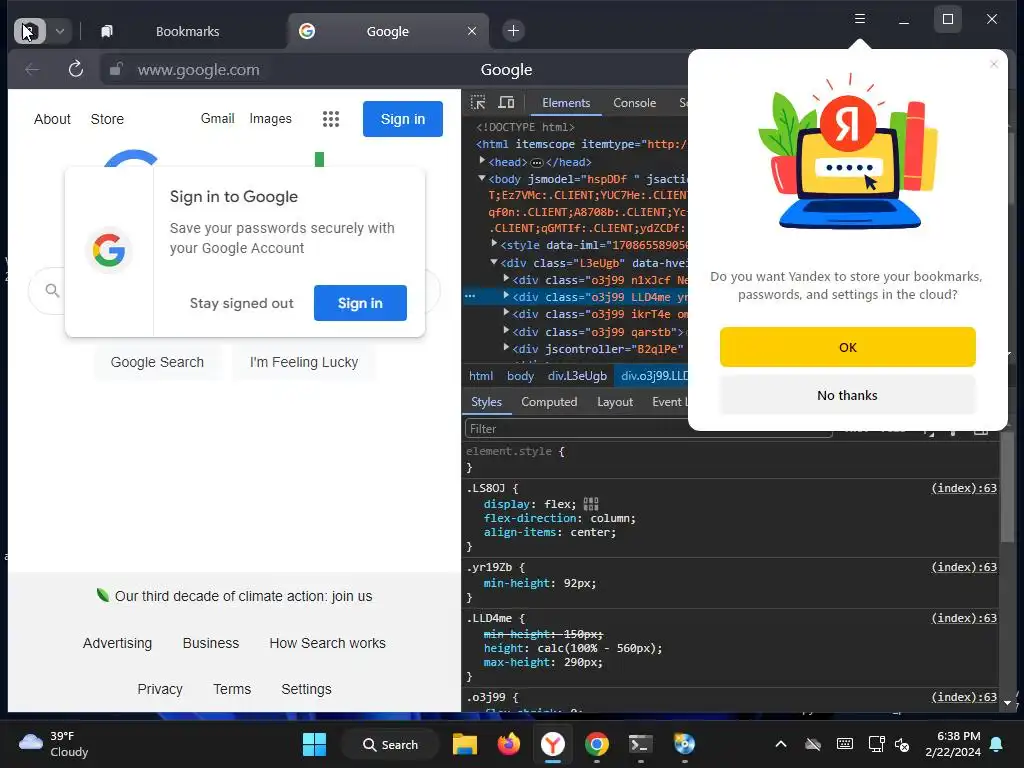The width and height of the screenshot is (1024, 768).
Task: Open the Gmail link
Action: tap(217, 118)
